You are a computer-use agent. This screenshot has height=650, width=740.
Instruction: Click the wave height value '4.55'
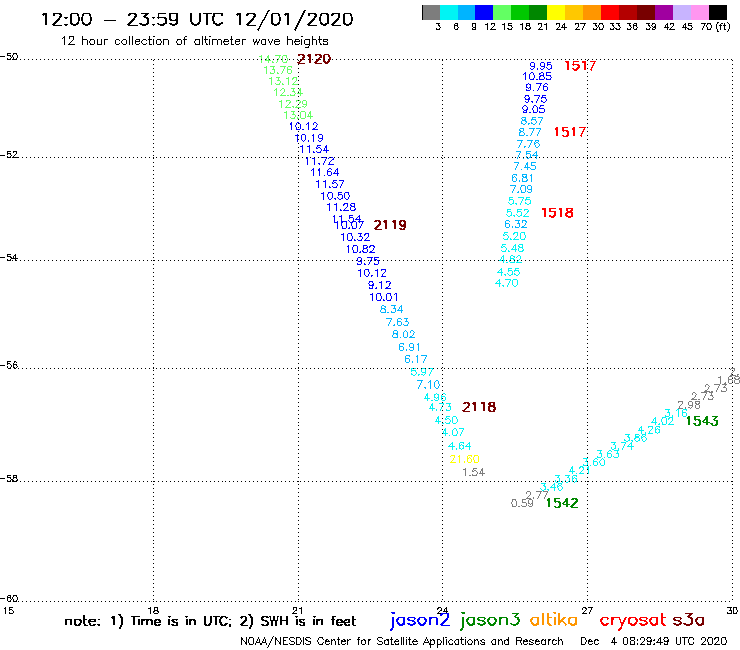[509, 272]
